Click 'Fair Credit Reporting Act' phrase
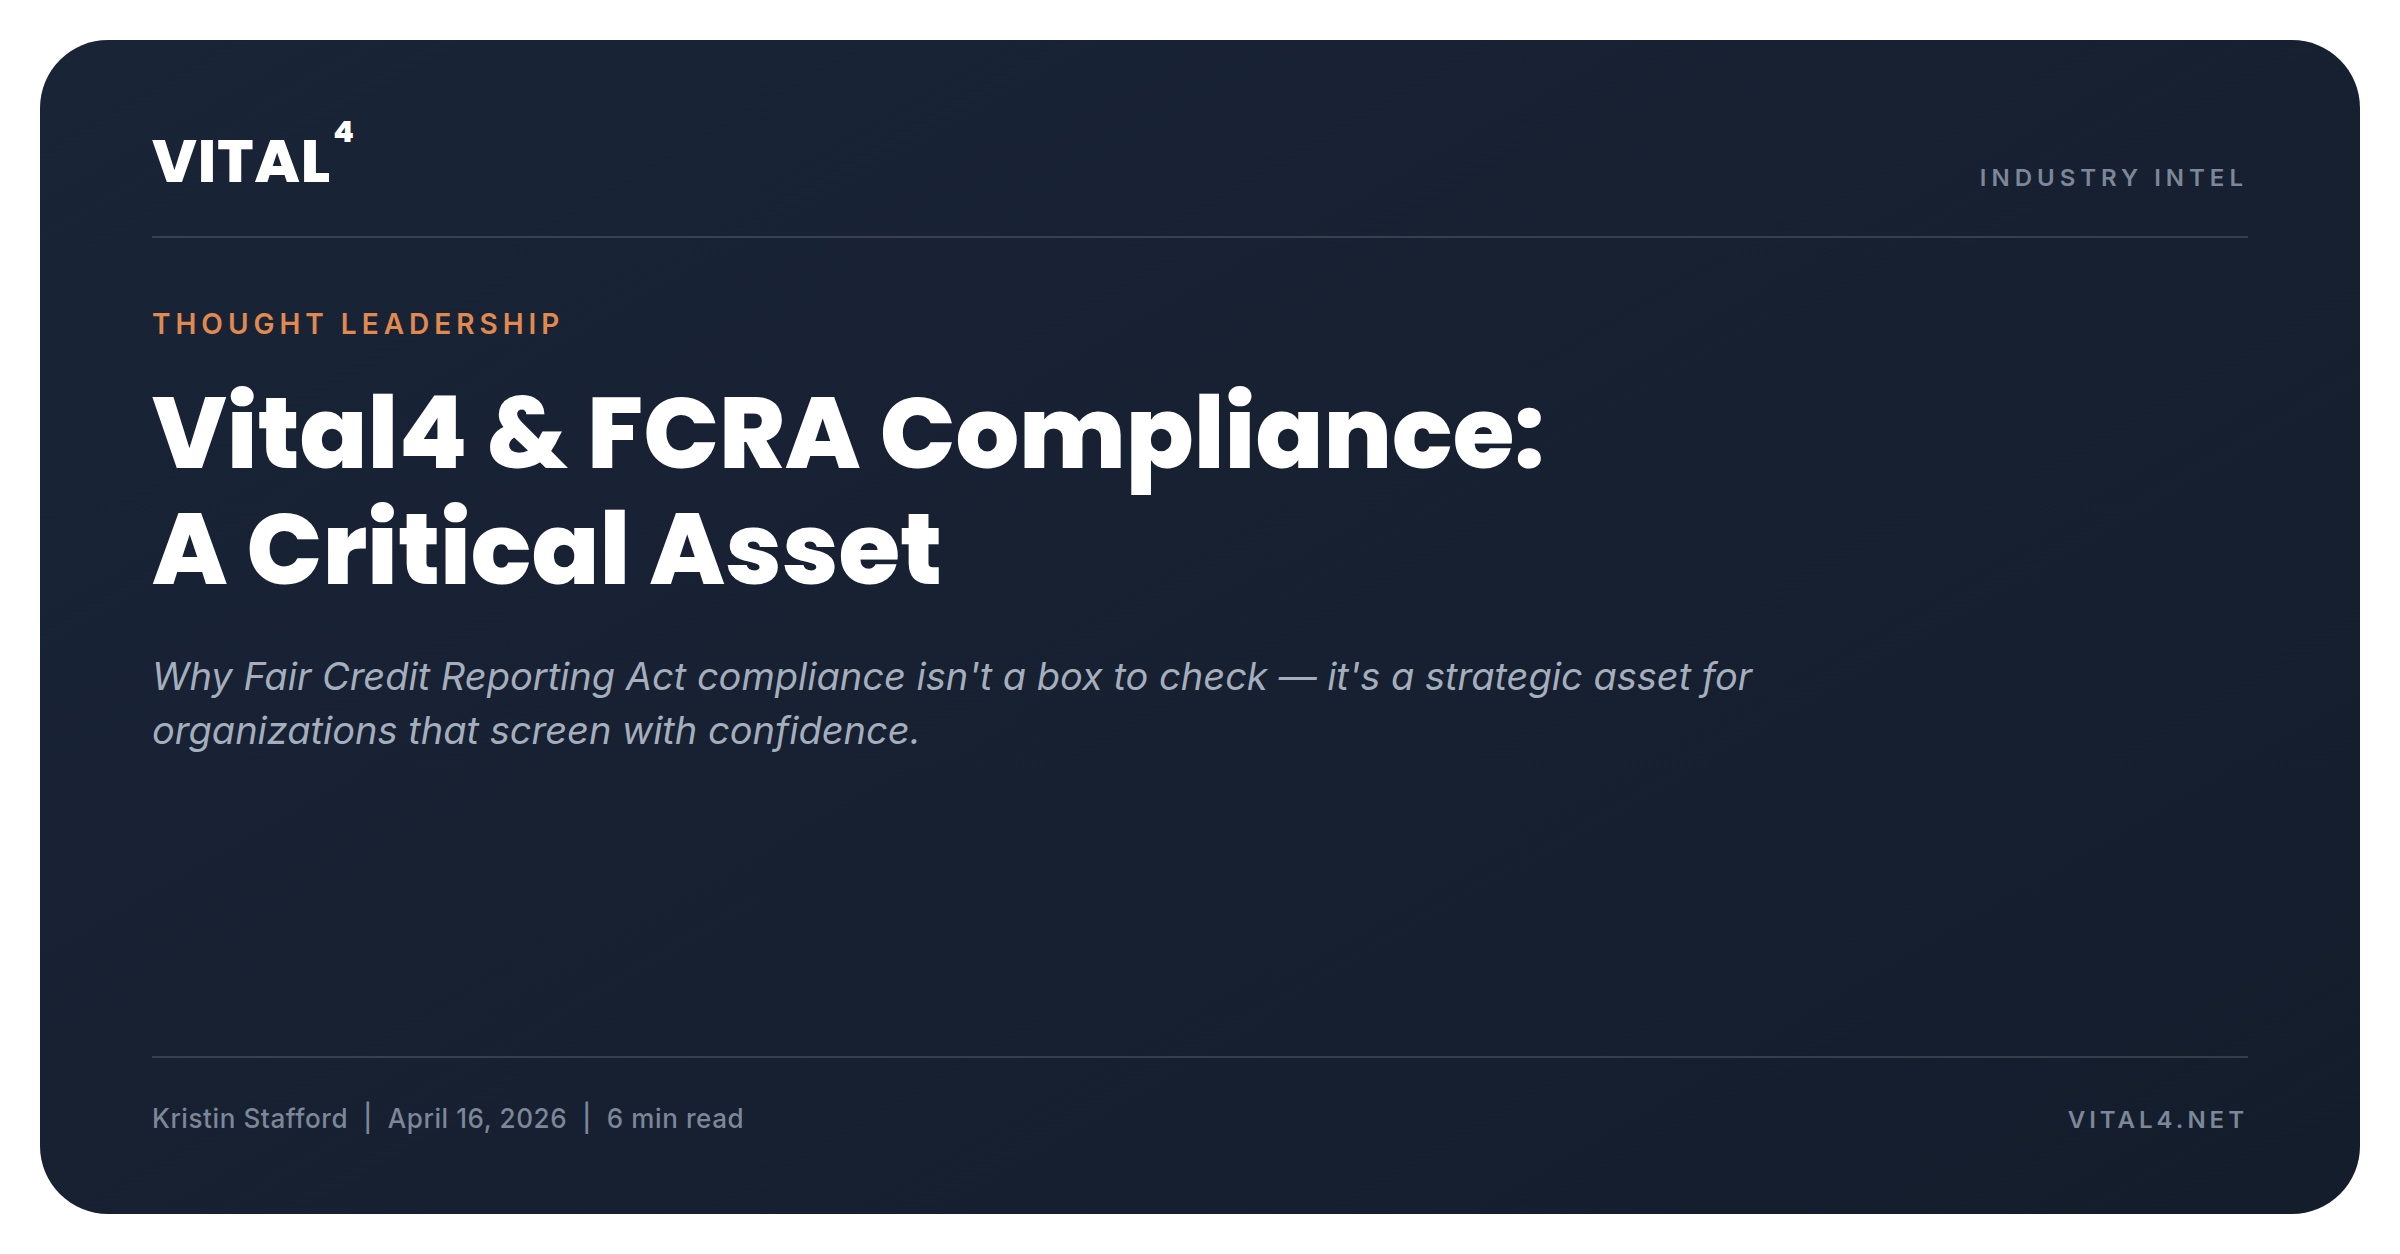Image resolution: width=2400 pixels, height=1254 pixels. pyautogui.click(x=465, y=677)
